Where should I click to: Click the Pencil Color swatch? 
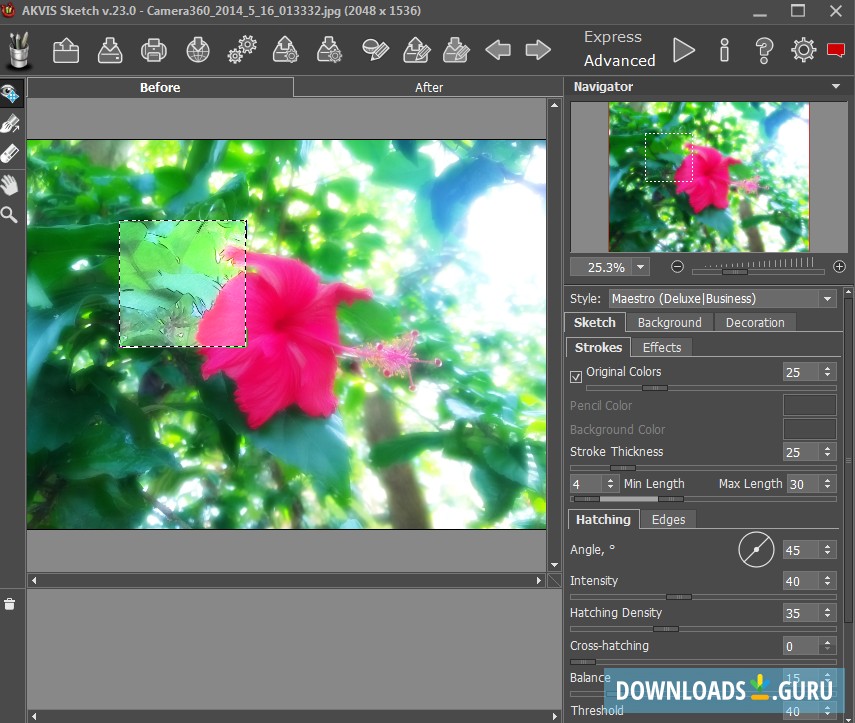[x=809, y=405]
